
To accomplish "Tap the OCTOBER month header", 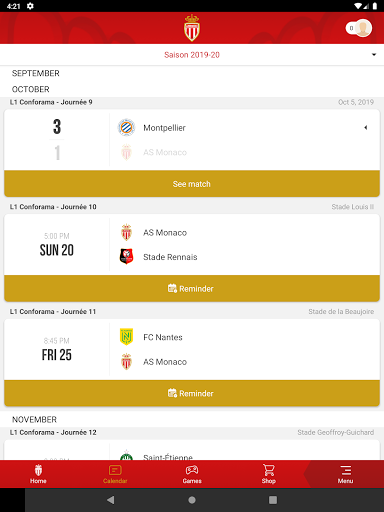I will pos(31,89).
